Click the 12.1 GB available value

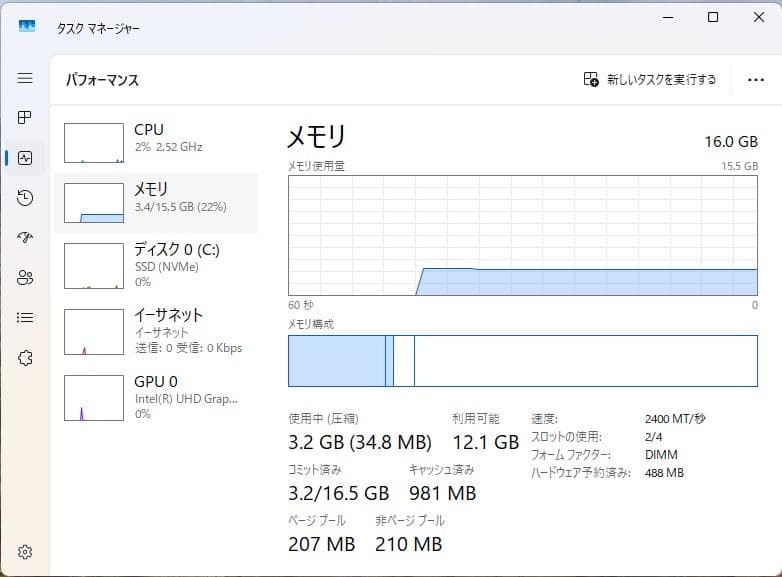tap(486, 442)
